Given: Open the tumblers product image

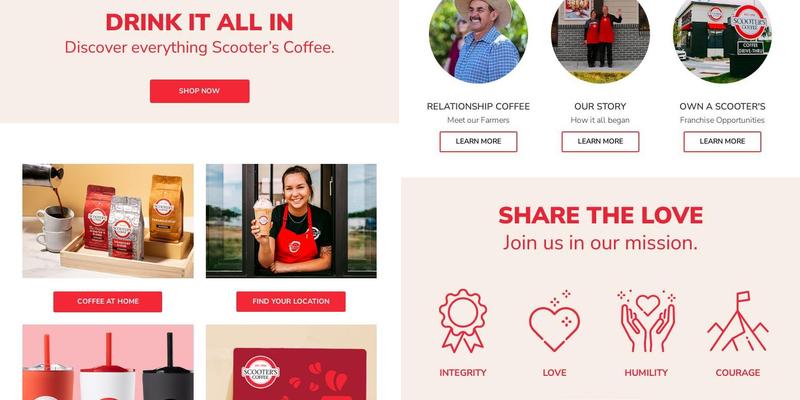Looking at the screenshot, I should pyautogui.click(x=108, y=362).
